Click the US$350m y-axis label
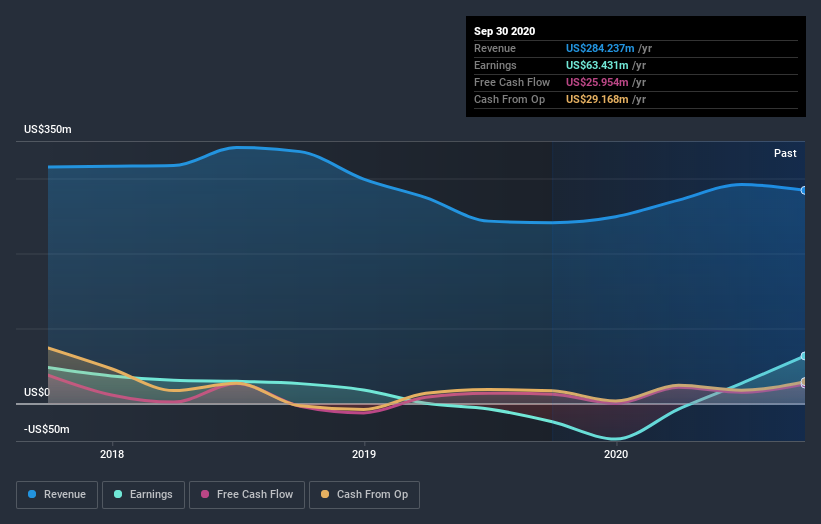The height and width of the screenshot is (524, 821). pos(48,129)
